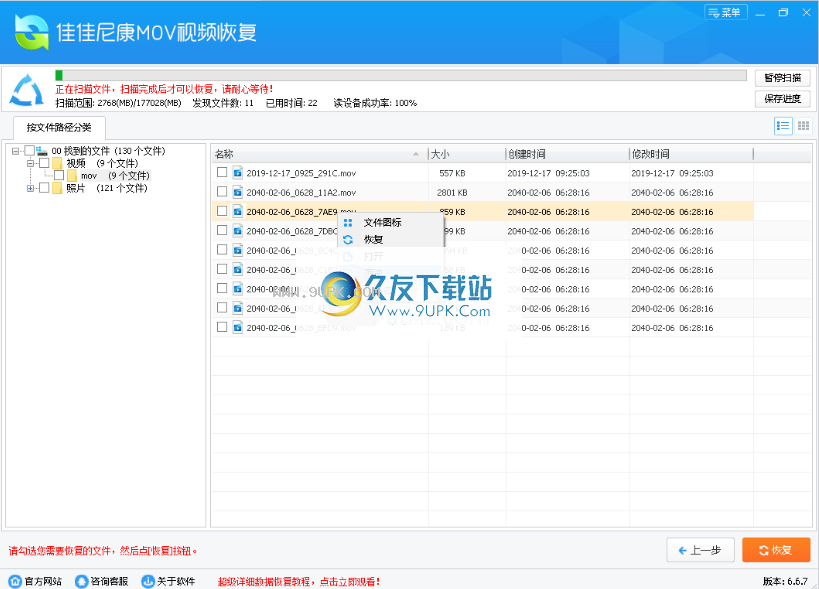This screenshot has width=819, height=589.
Task: Click the file icon of 2019-12-17_0925_291C.mov
Action: tap(238, 173)
